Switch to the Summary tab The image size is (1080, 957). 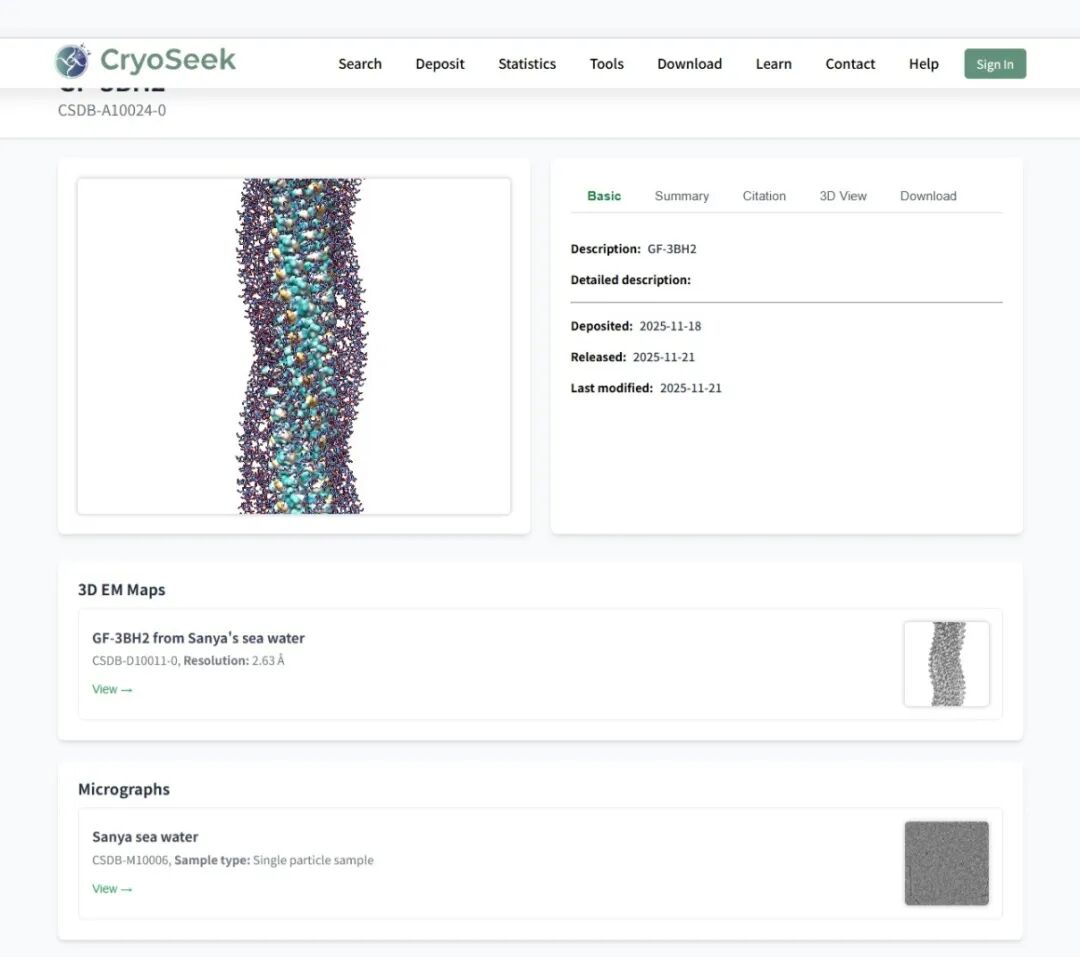[x=682, y=196]
